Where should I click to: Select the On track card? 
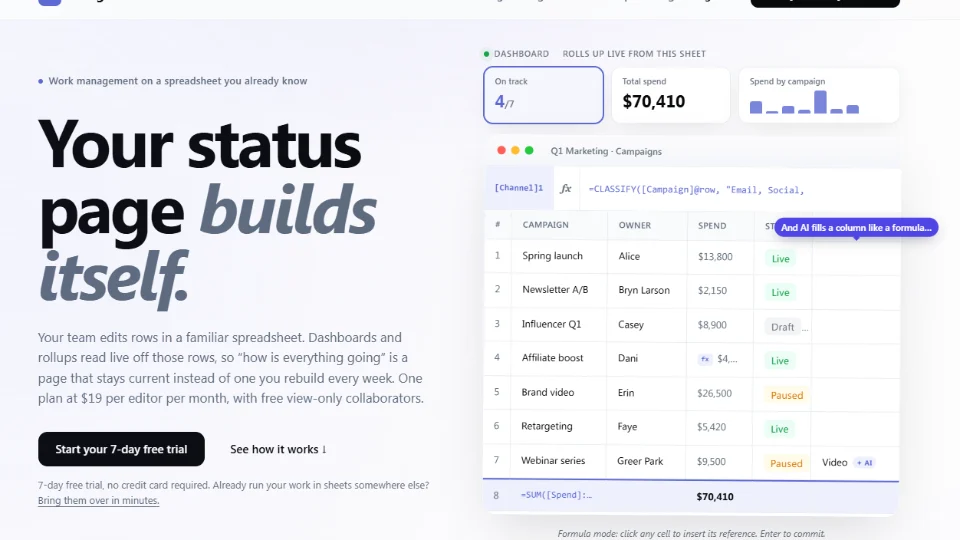click(x=543, y=95)
